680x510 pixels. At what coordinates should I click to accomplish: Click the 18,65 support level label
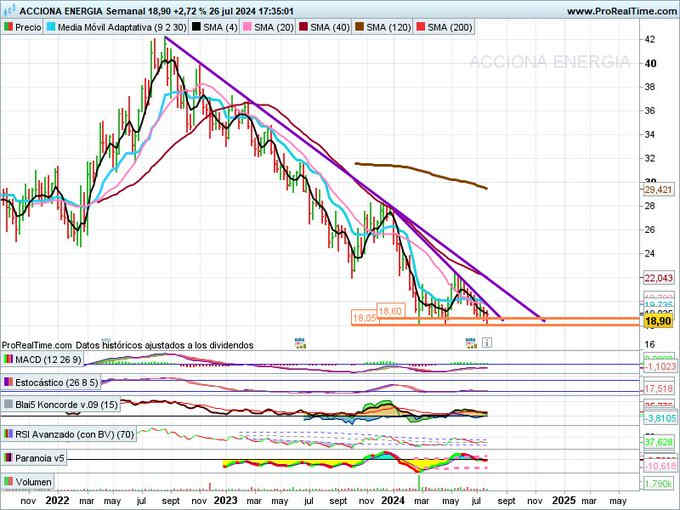364,318
